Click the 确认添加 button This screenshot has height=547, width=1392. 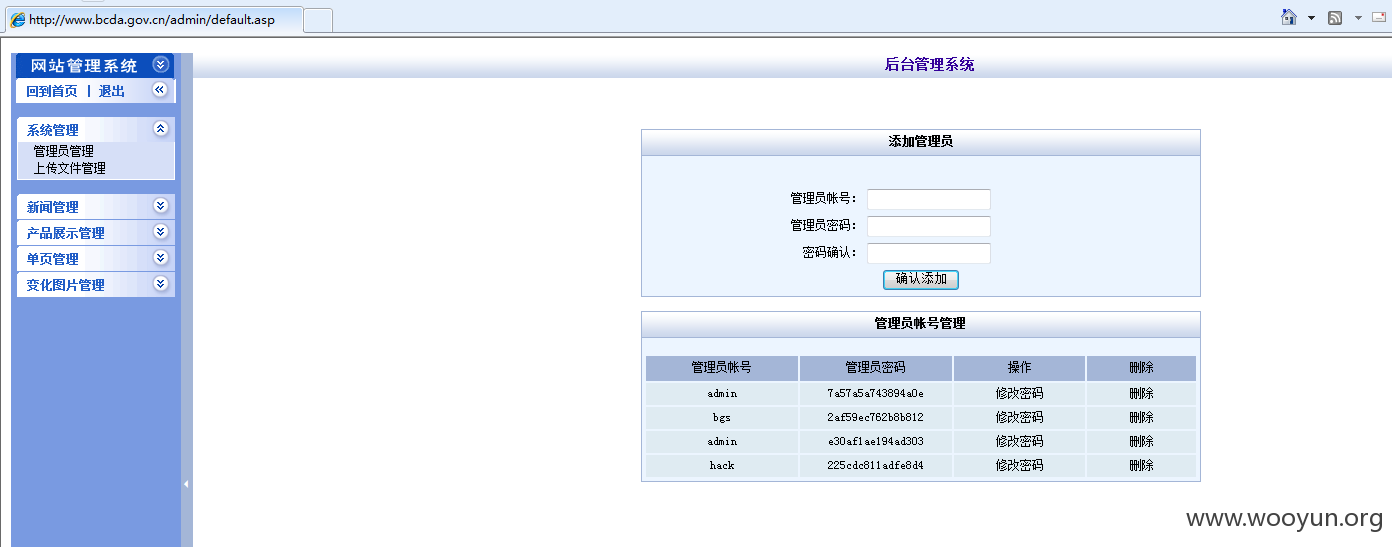[x=921, y=279]
